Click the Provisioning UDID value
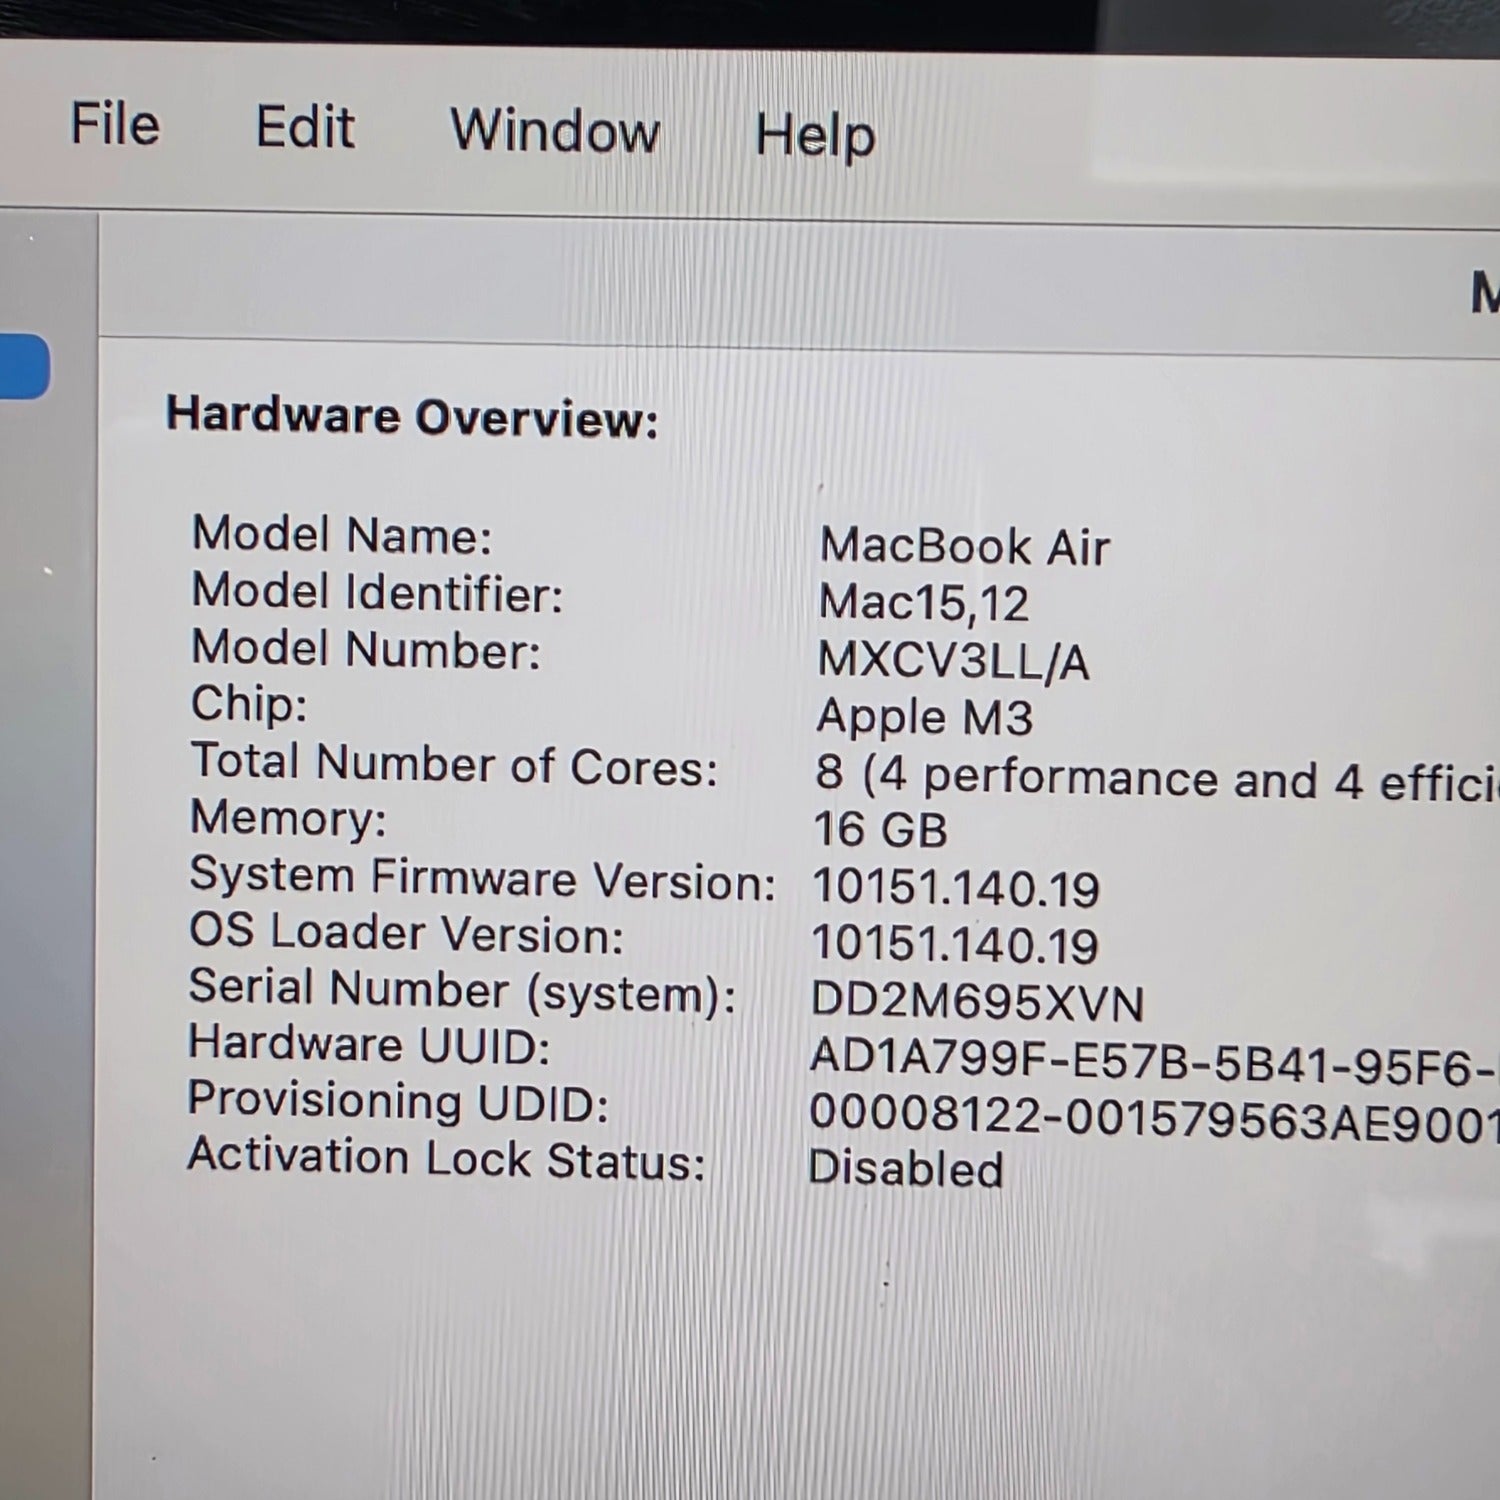The width and height of the screenshot is (1500, 1500). (1150, 1116)
